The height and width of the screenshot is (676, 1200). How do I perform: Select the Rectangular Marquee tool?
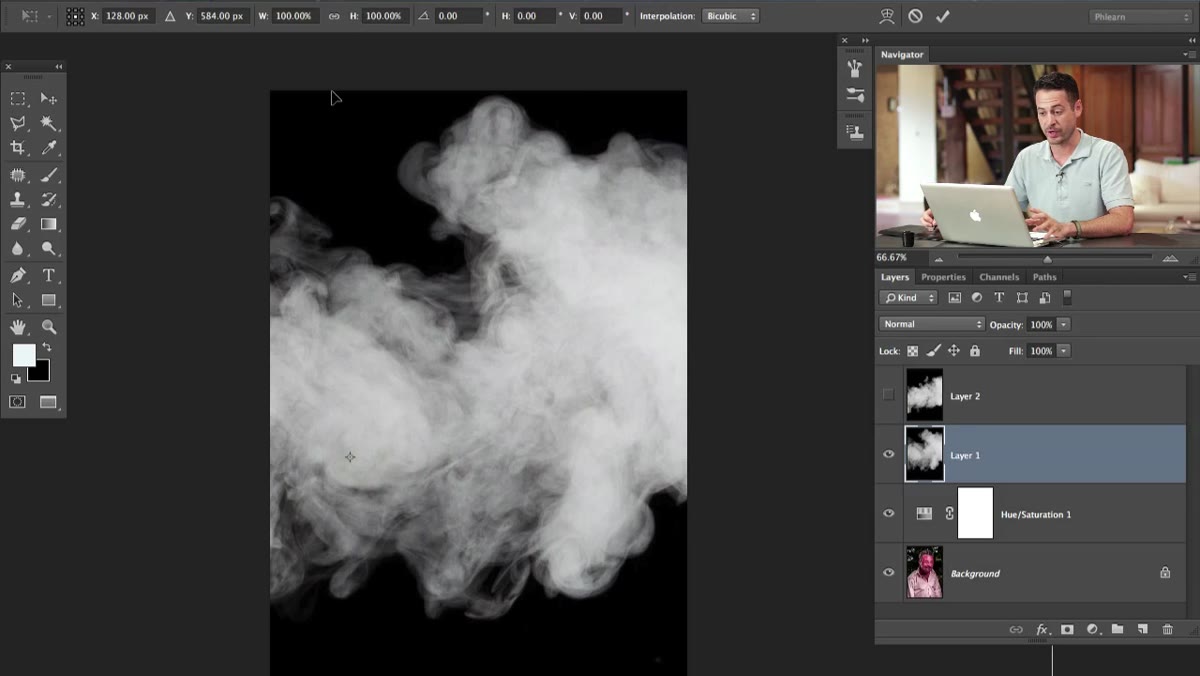[18, 98]
